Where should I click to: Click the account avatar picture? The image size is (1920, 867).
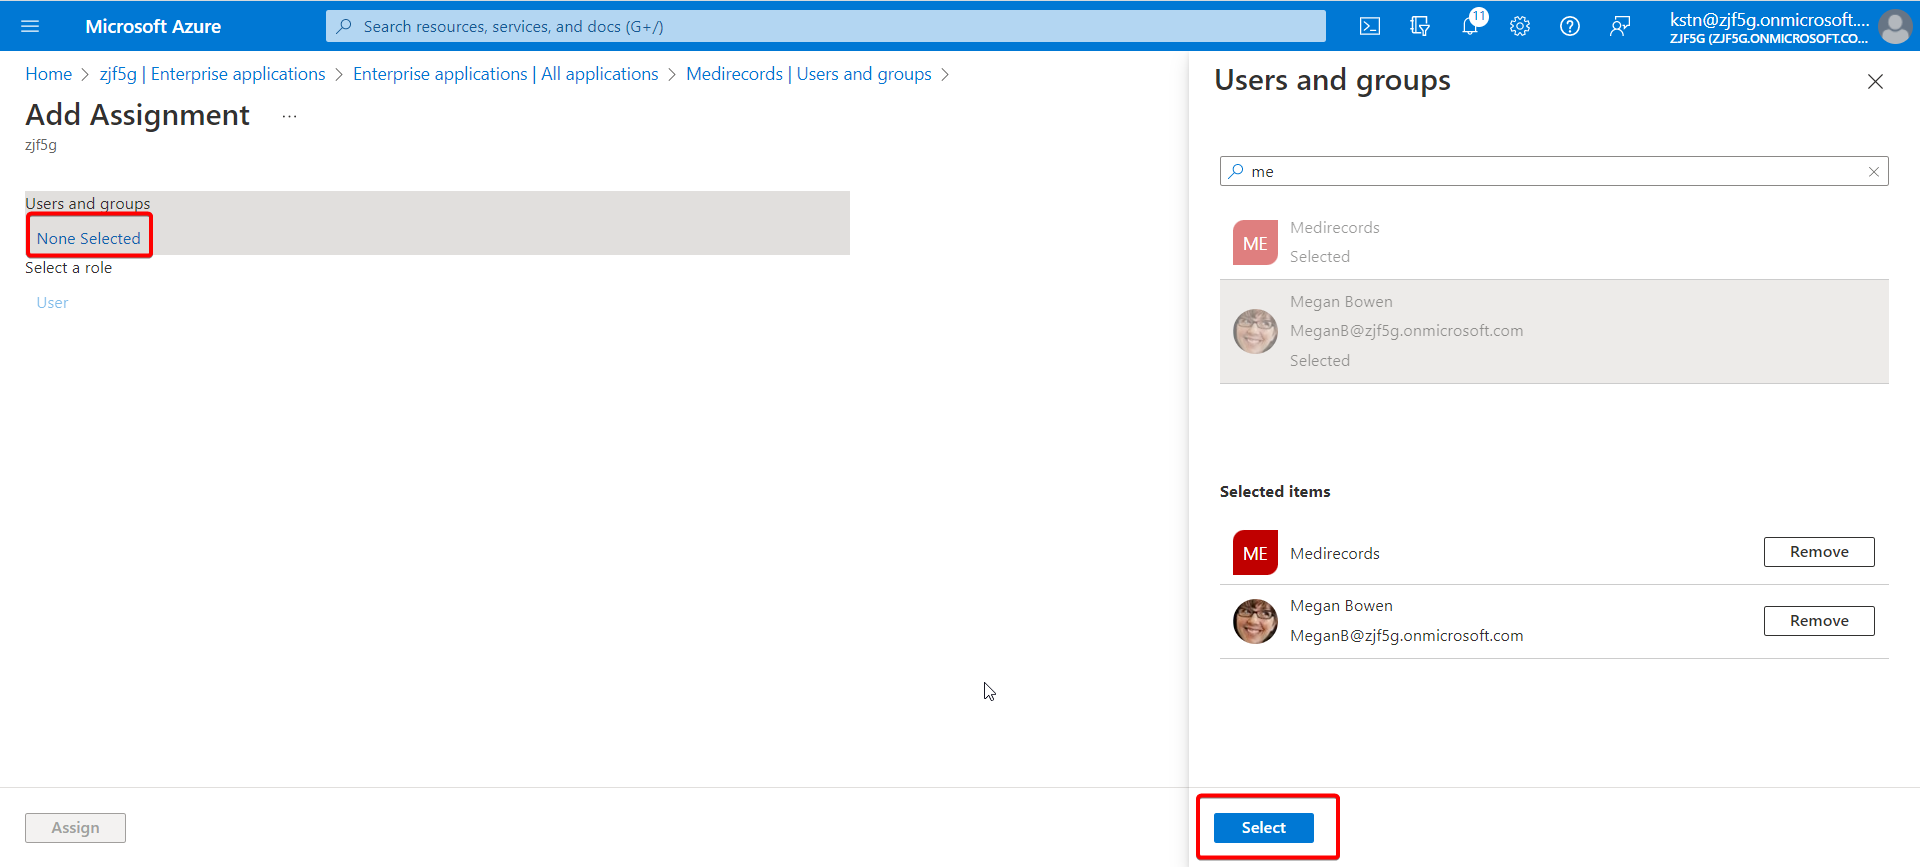1895,26
